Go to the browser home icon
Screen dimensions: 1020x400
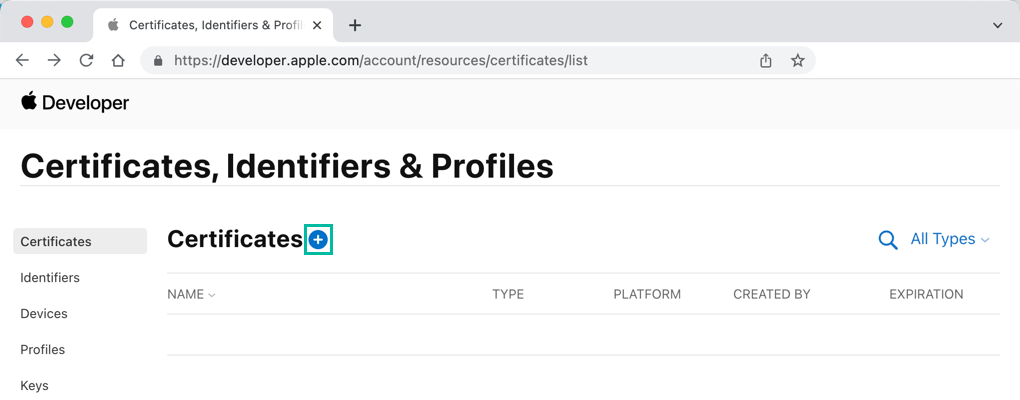118,60
